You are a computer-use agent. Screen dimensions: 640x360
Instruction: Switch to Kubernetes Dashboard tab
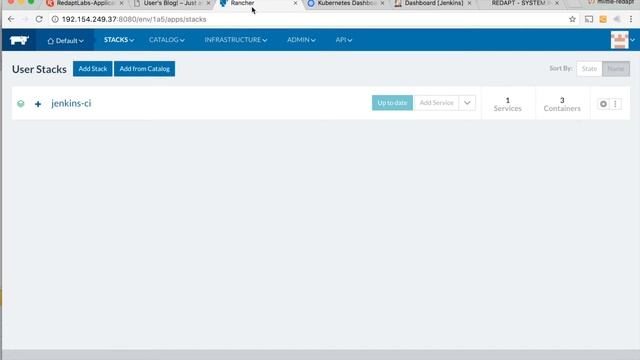(x=346, y=3)
